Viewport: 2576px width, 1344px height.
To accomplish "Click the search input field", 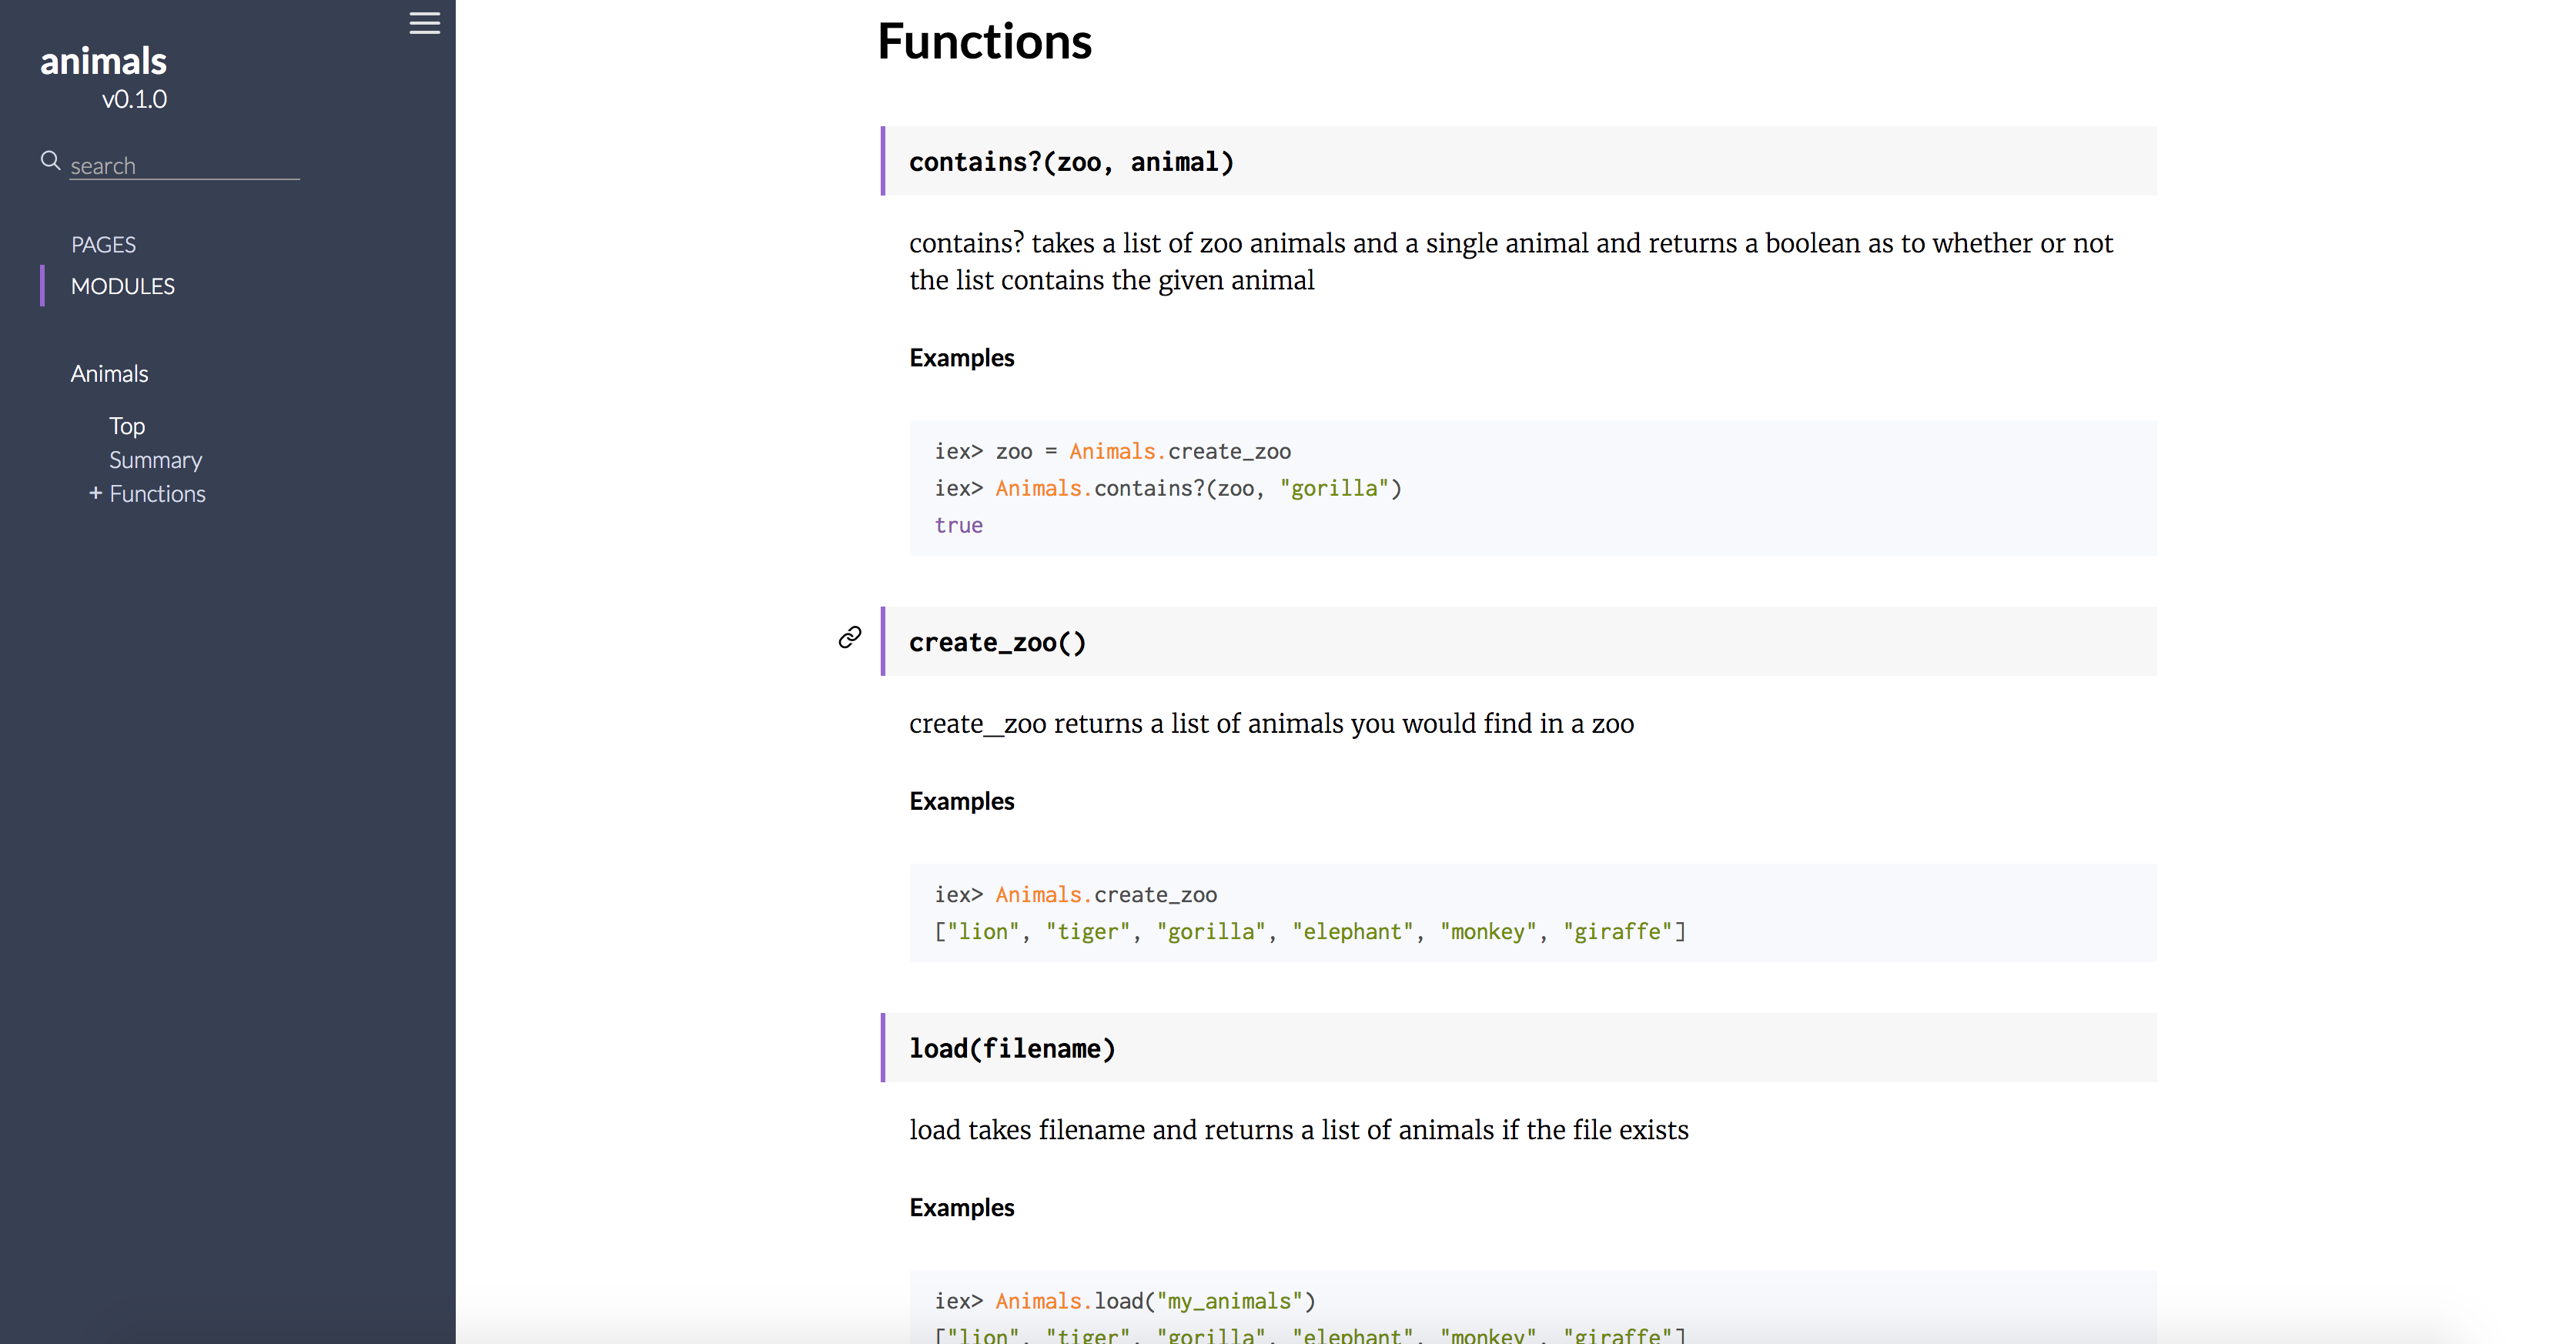I will [184, 165].
